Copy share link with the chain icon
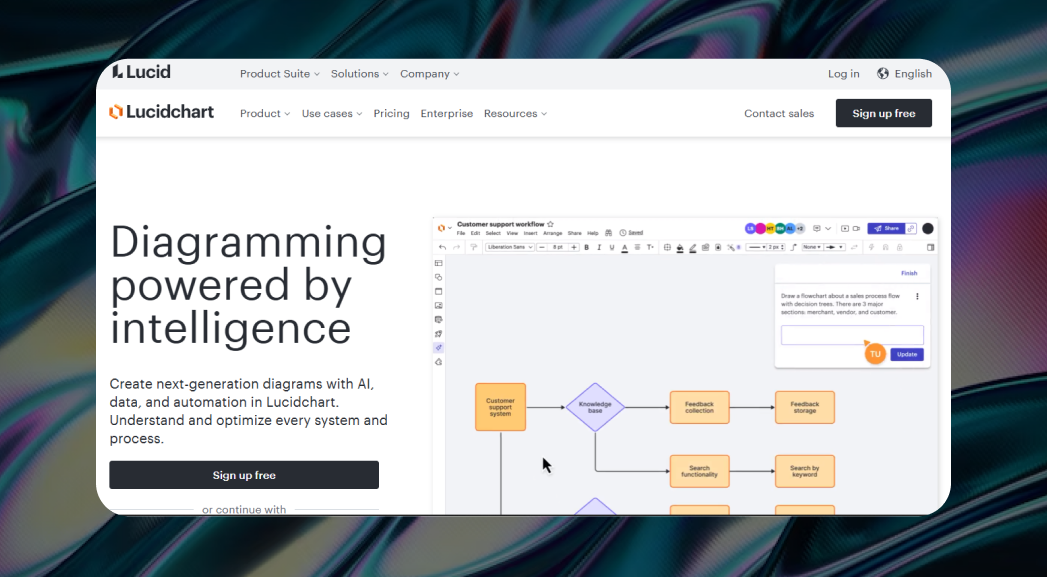The image size is (1047, 577). coord(911,228)
